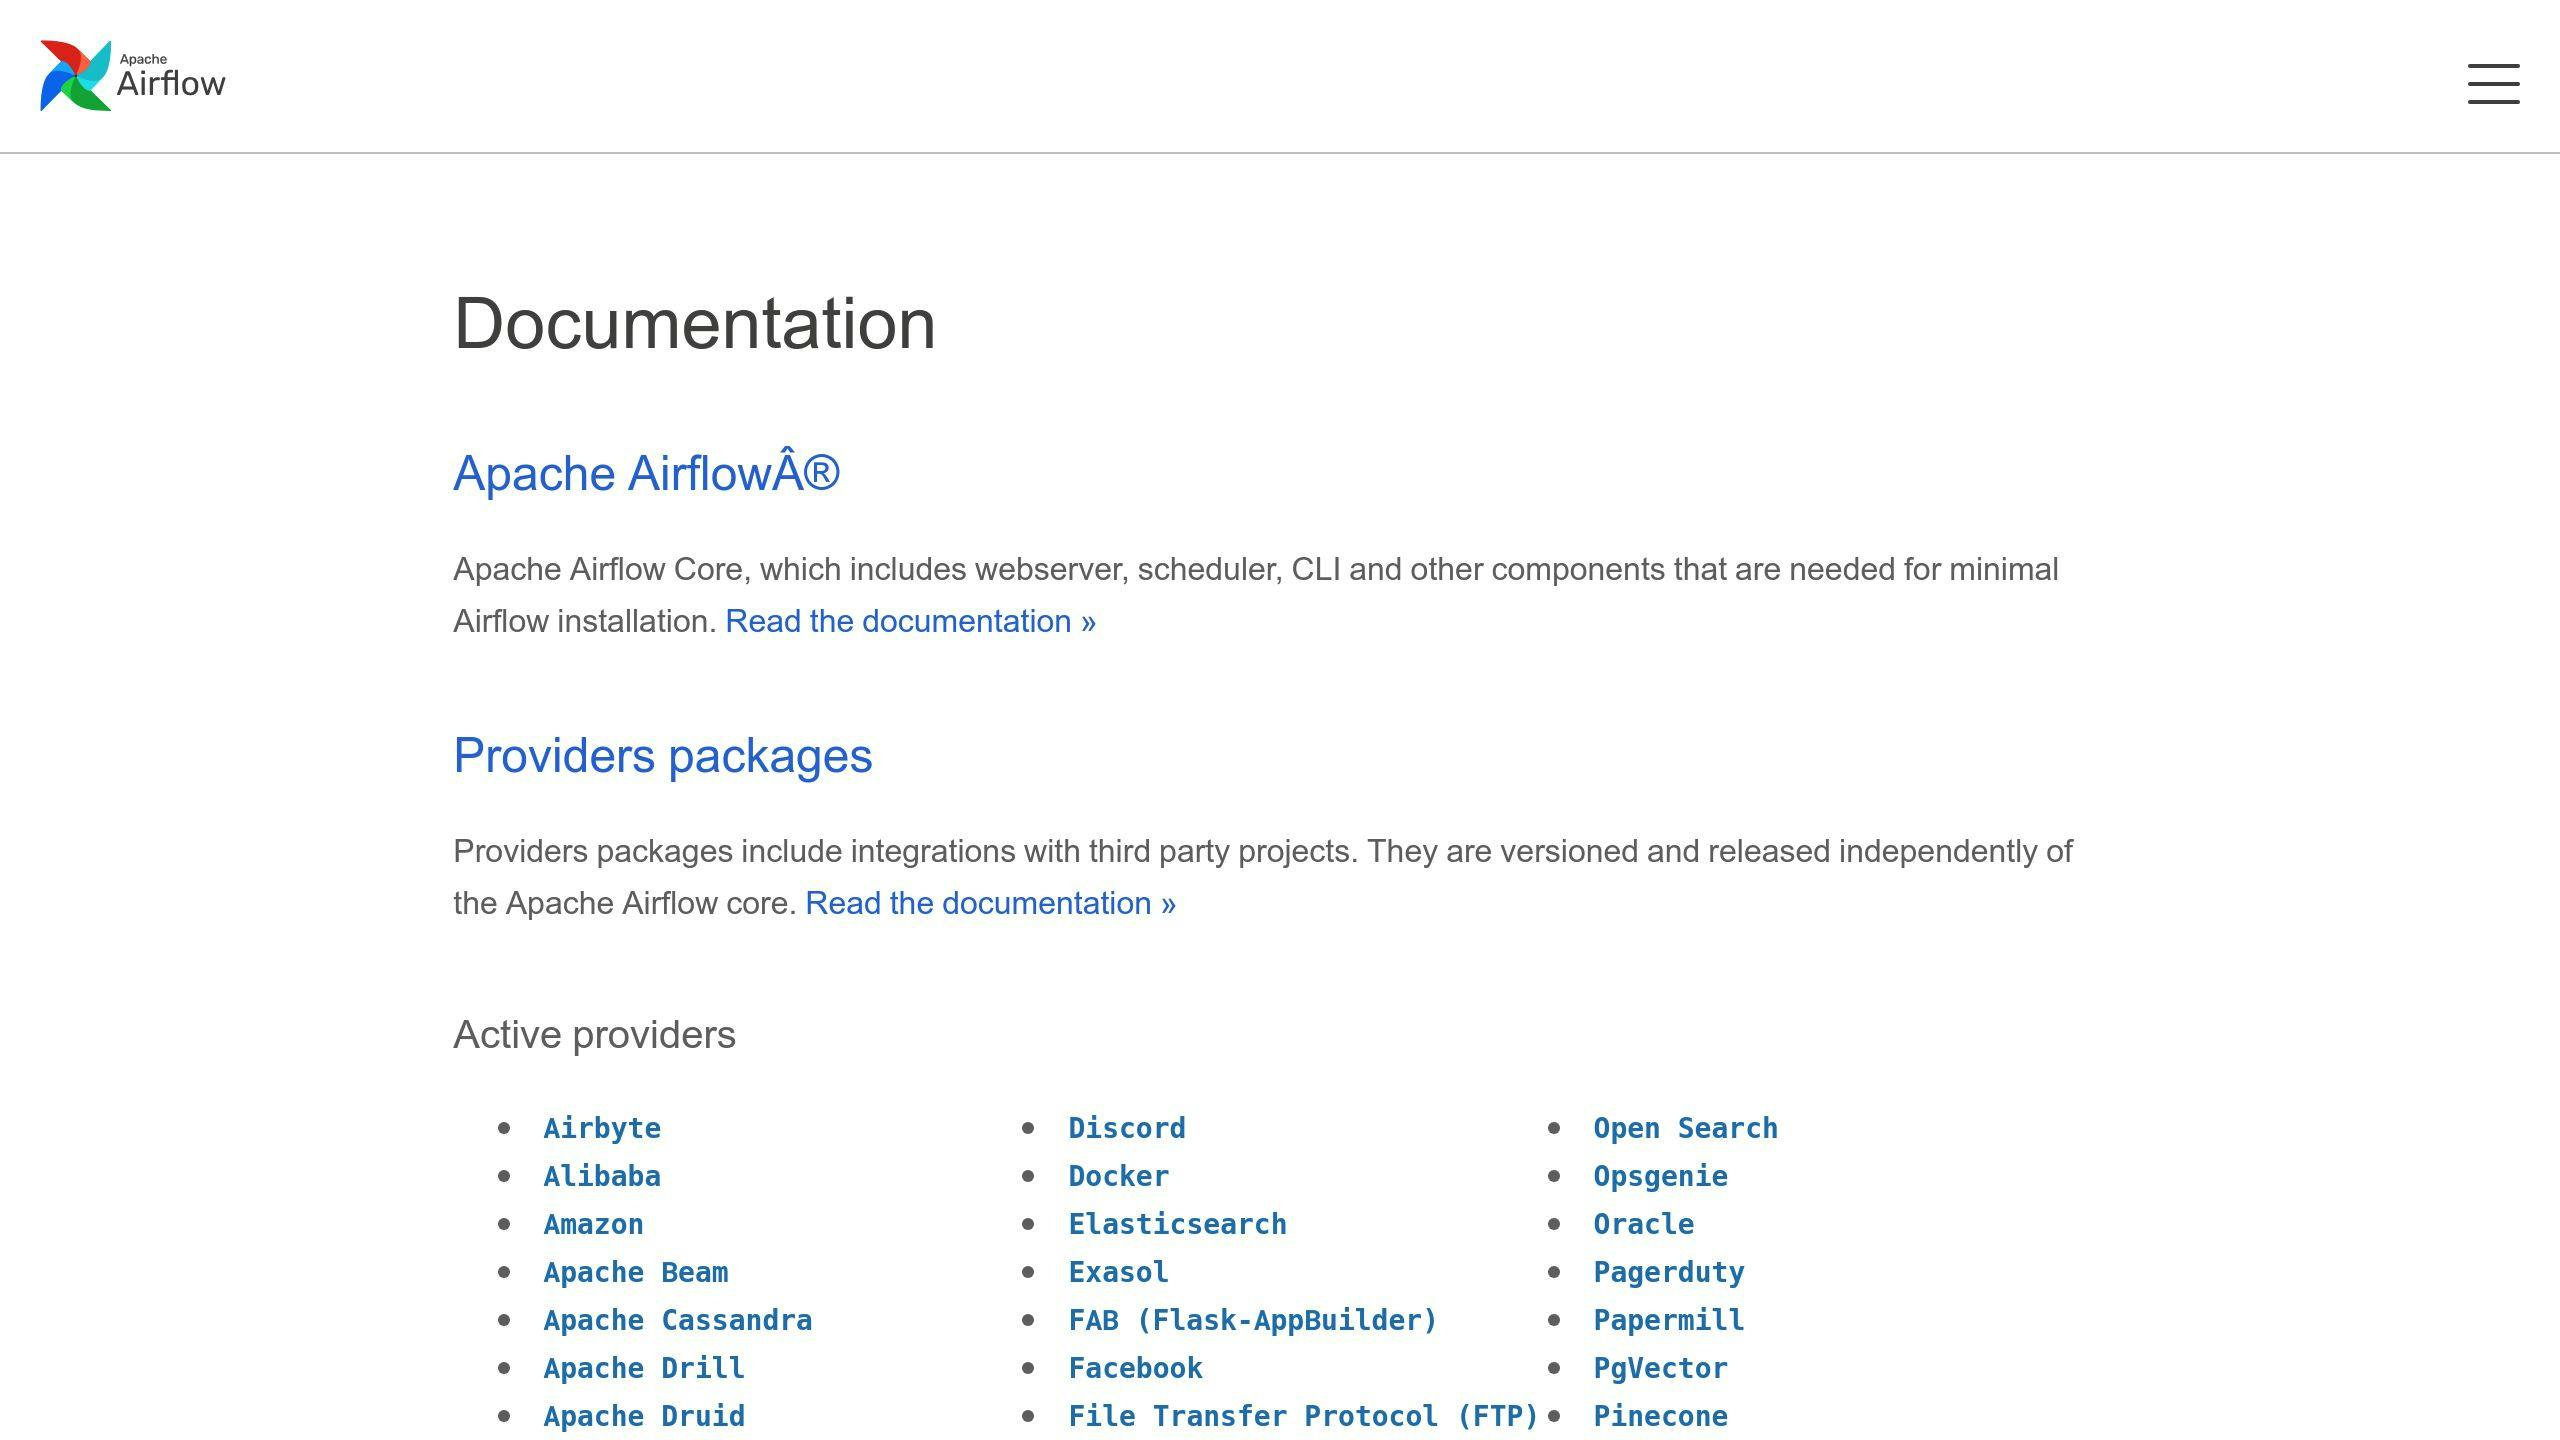The width and height of the screenshot is (2560, 1440).
Task: Read the Apache Airflow documentation
Action: click(911, 619)
